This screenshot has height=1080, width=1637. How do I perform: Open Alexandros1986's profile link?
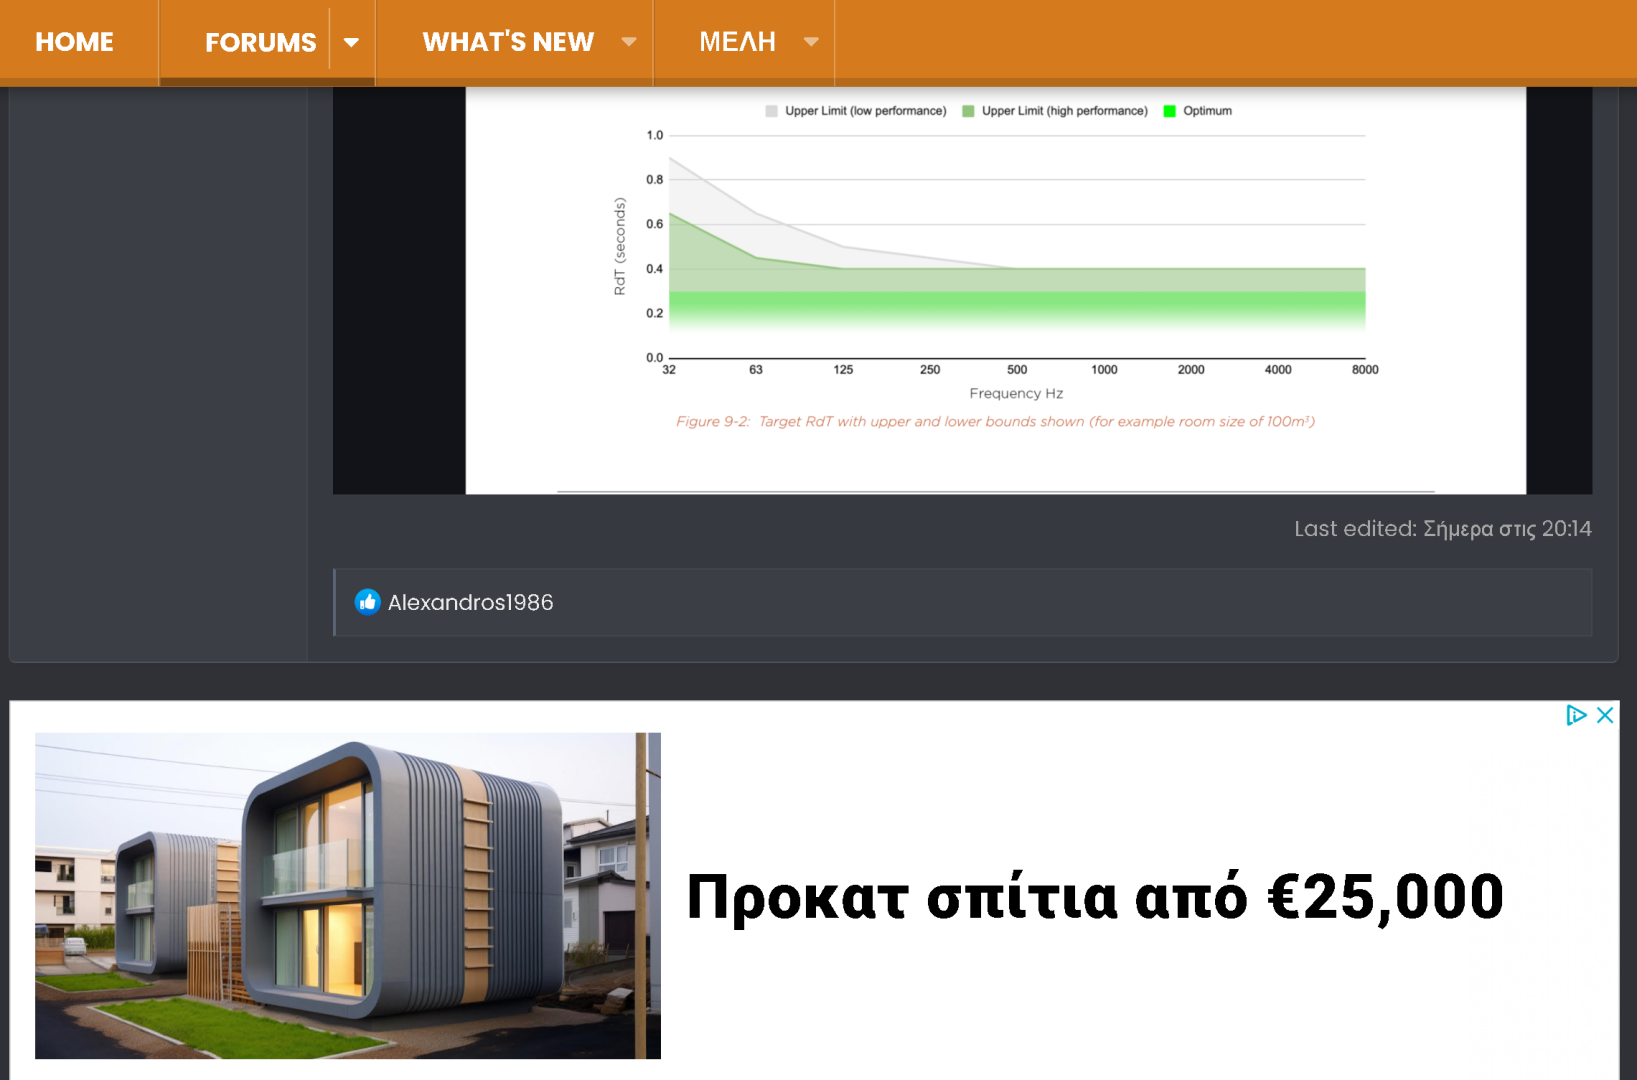(470, 602)
